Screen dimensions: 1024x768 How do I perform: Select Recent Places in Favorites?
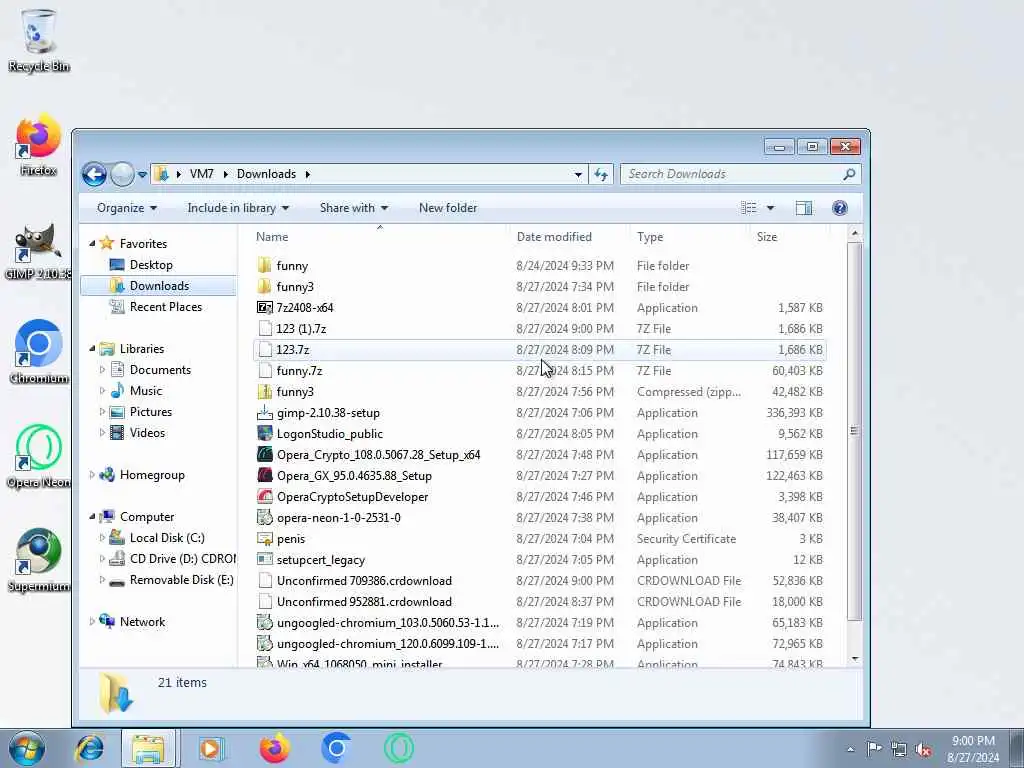(166, 307)
